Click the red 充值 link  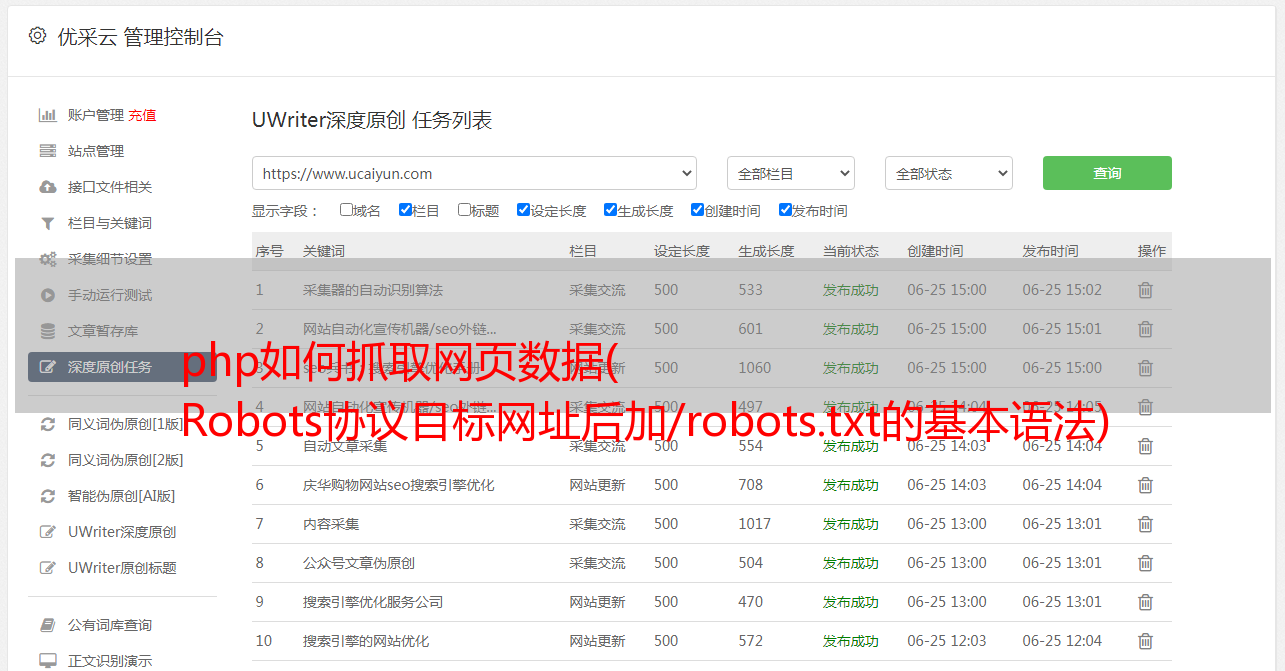[142, 115]
